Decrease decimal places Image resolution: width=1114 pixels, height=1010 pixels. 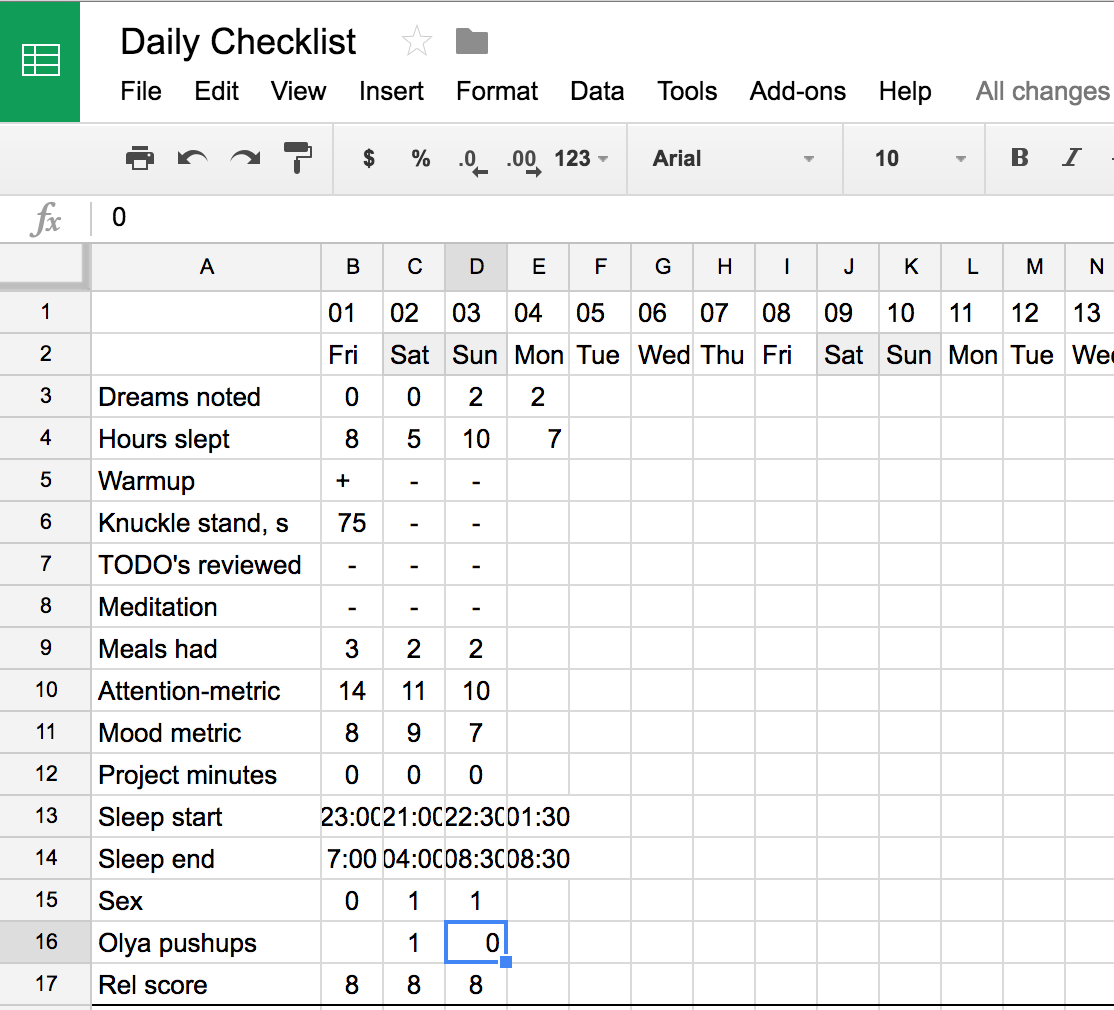click(x=471, y=160)
